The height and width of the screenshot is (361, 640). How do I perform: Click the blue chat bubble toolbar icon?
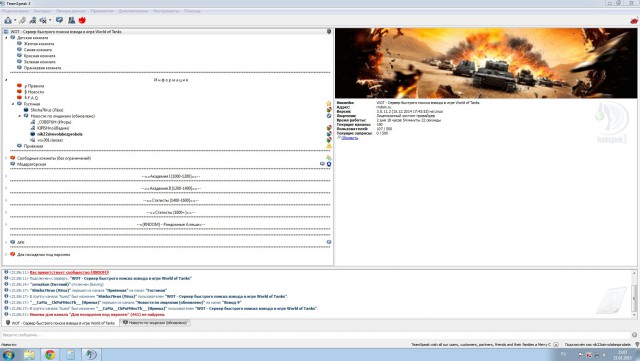[60, 20]
